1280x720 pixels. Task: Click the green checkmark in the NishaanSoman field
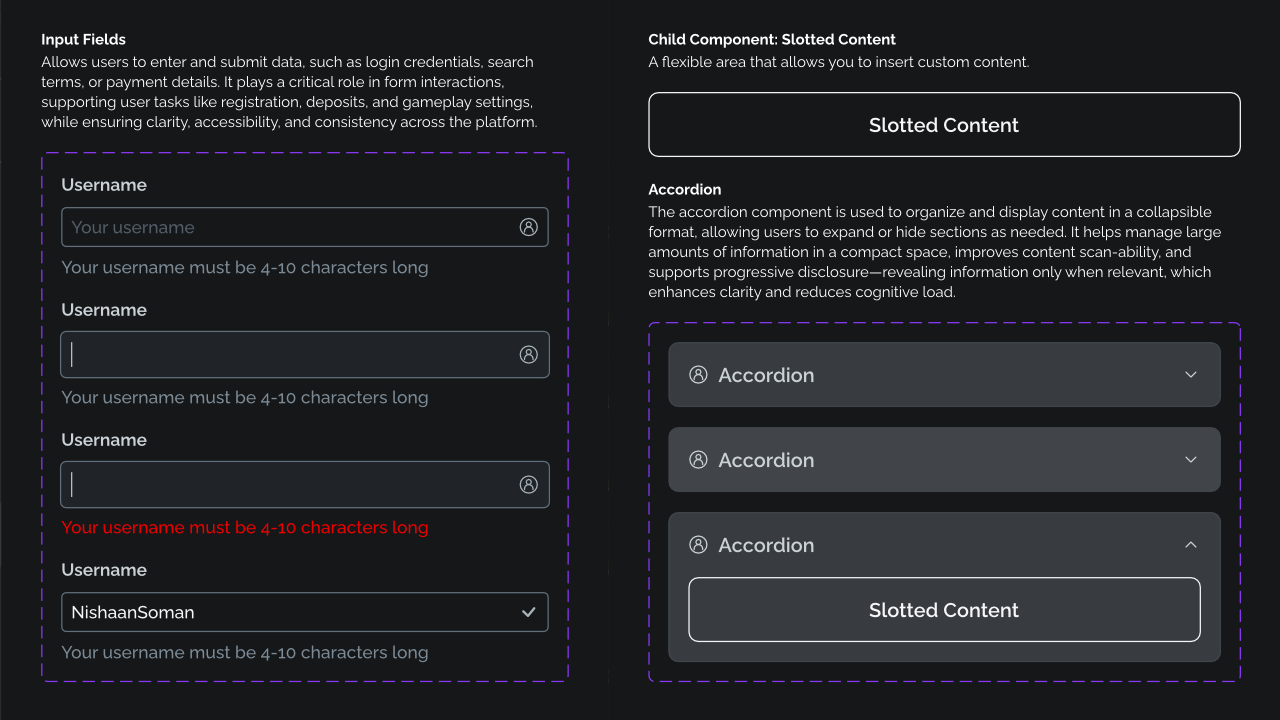click(529, 612)
